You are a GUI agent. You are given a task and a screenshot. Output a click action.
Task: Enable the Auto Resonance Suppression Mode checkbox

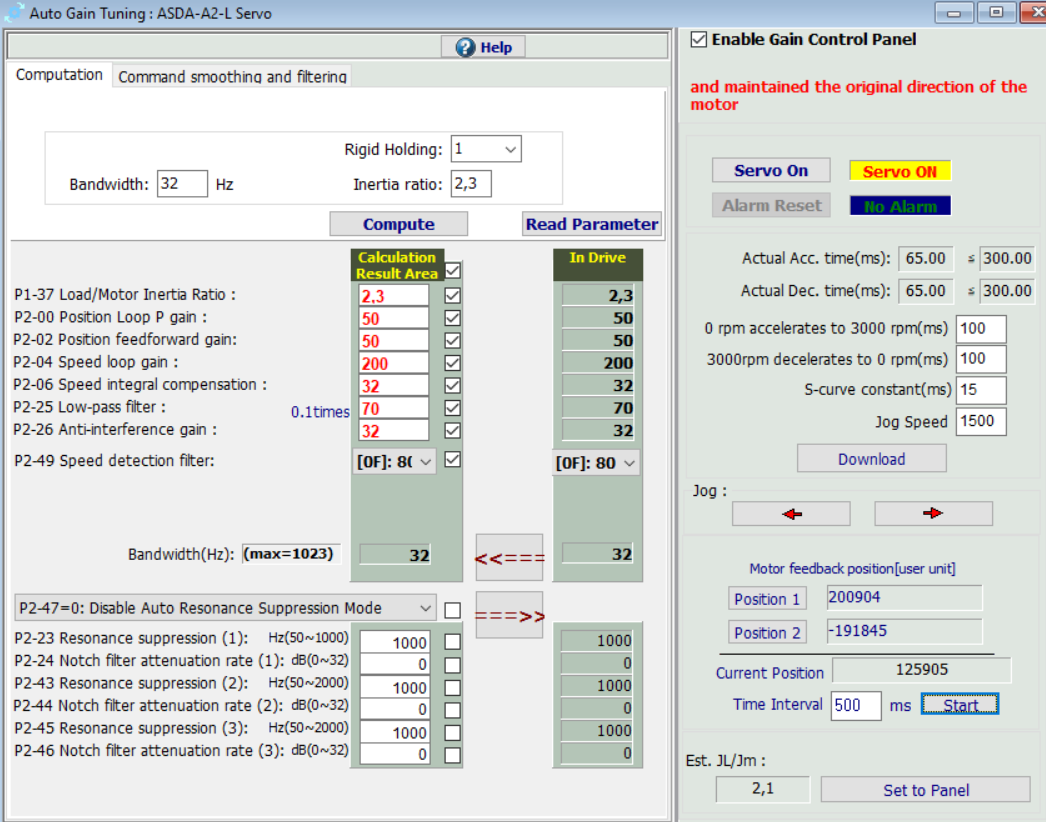452,609
